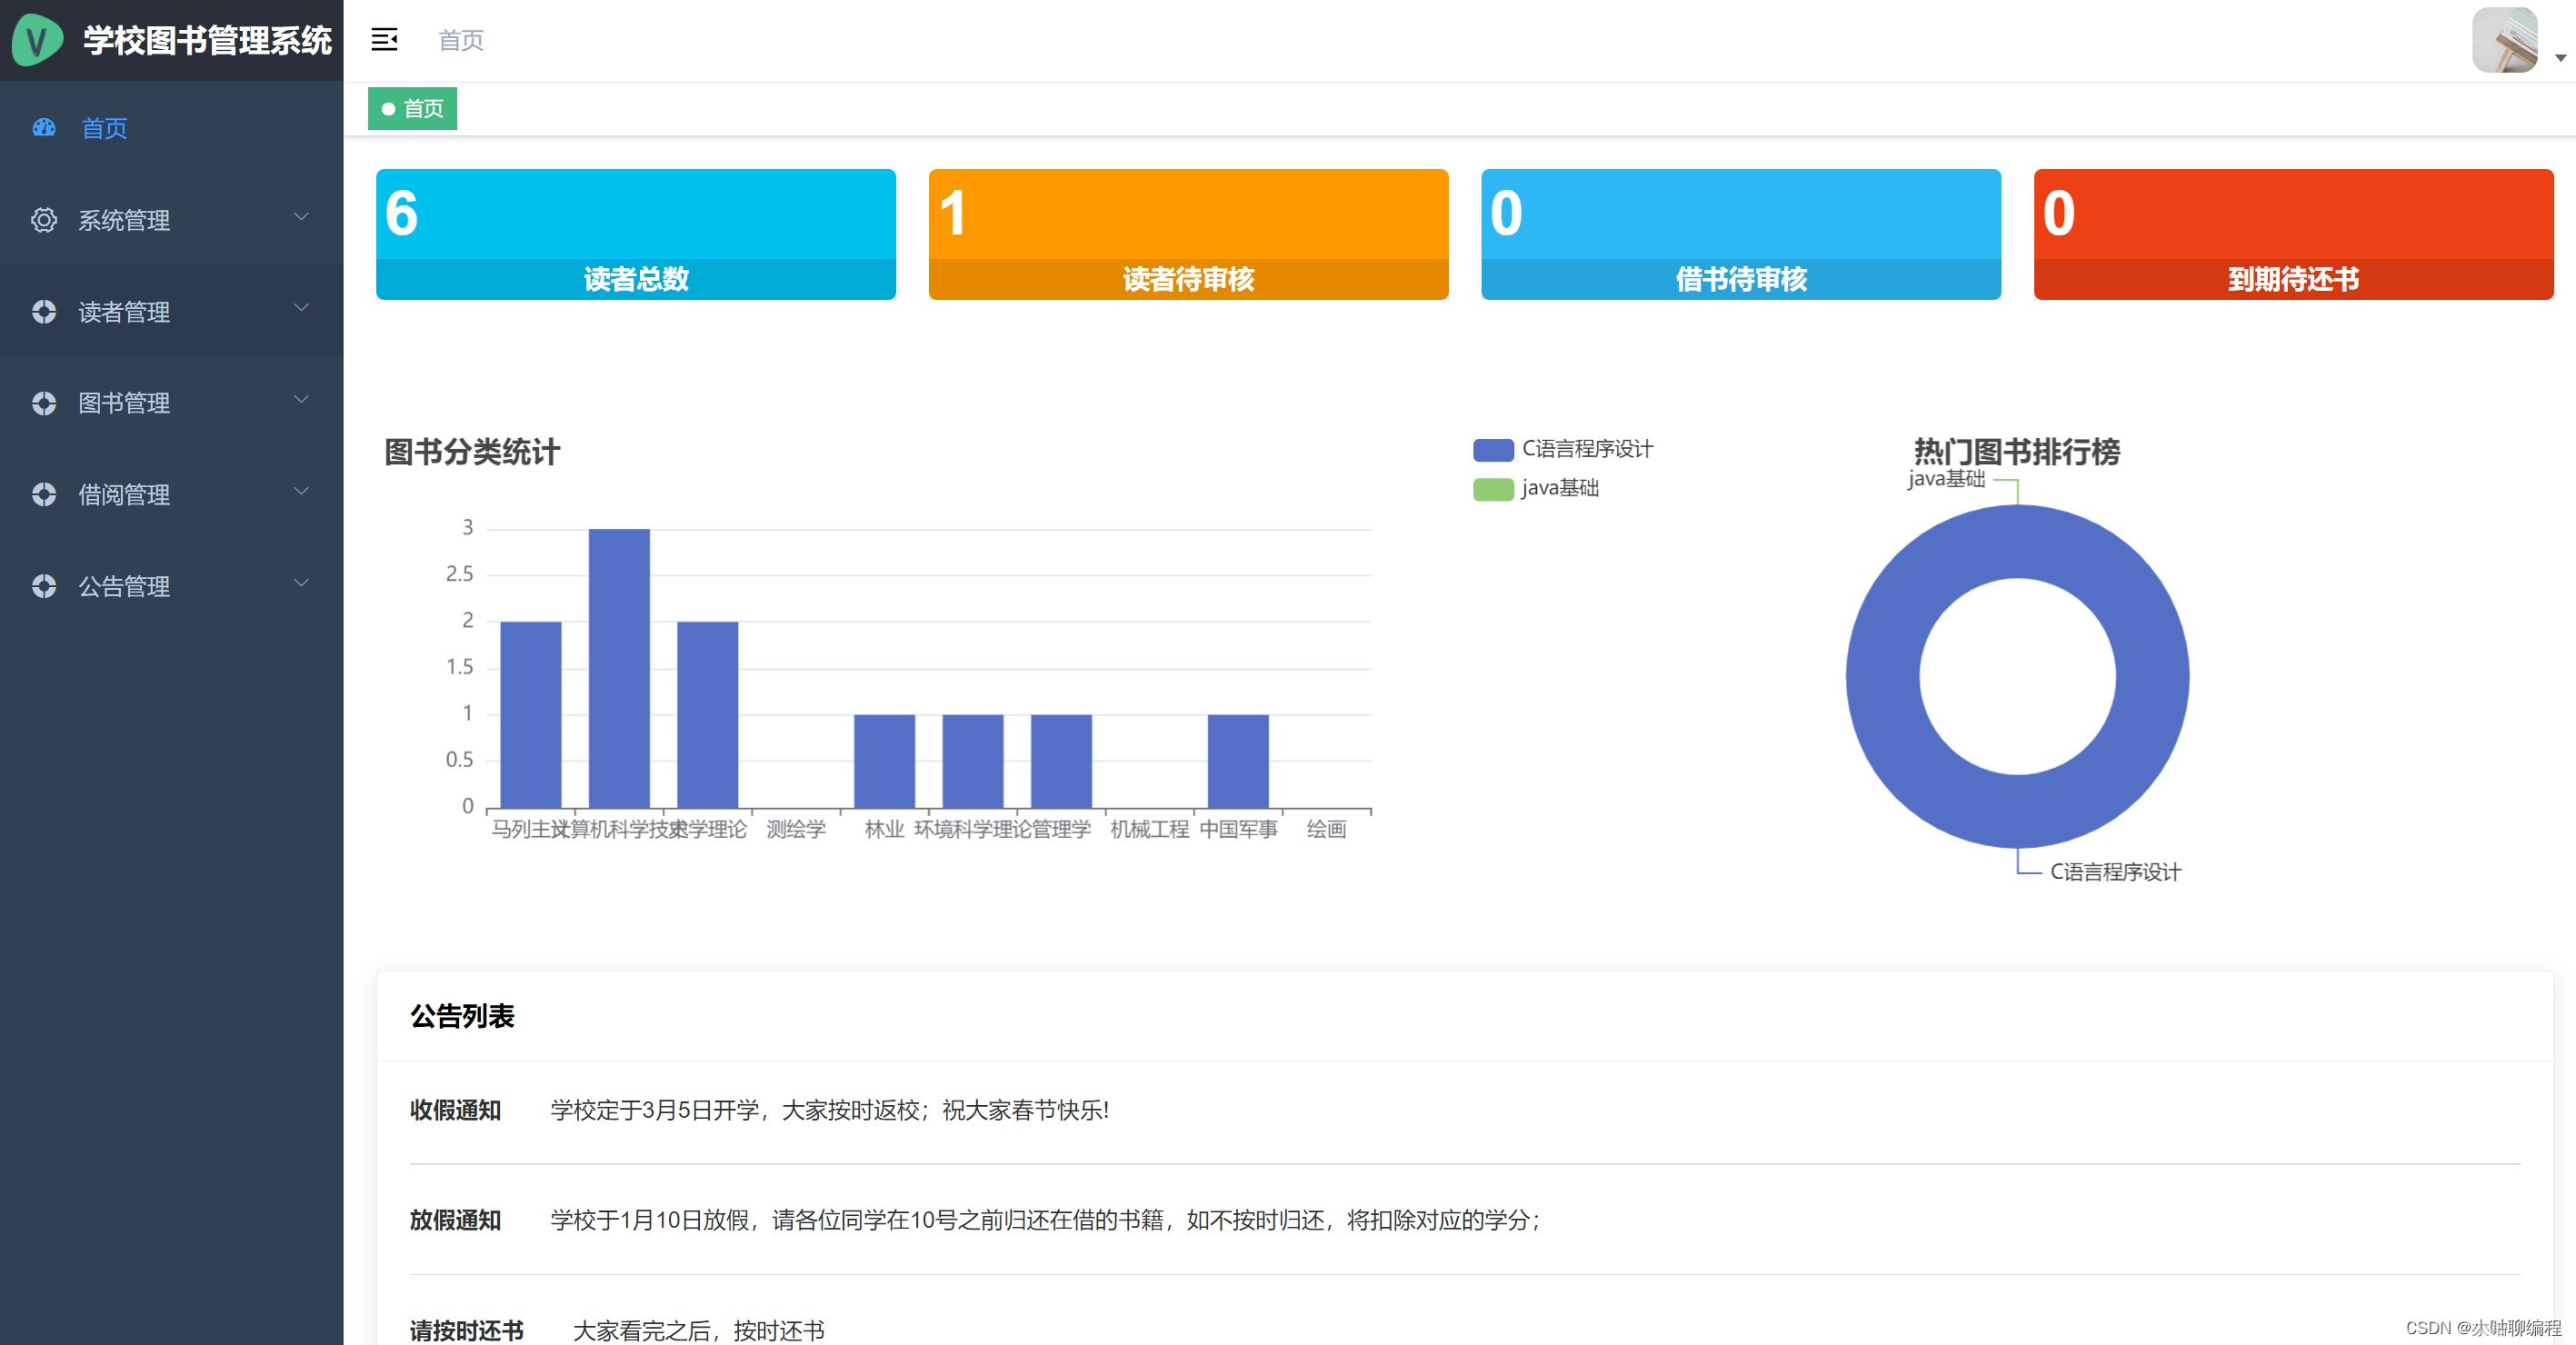The image size is (2576, 1345).
Task: Click 首页 breadcrumb link in header
Action: (461, 40)
